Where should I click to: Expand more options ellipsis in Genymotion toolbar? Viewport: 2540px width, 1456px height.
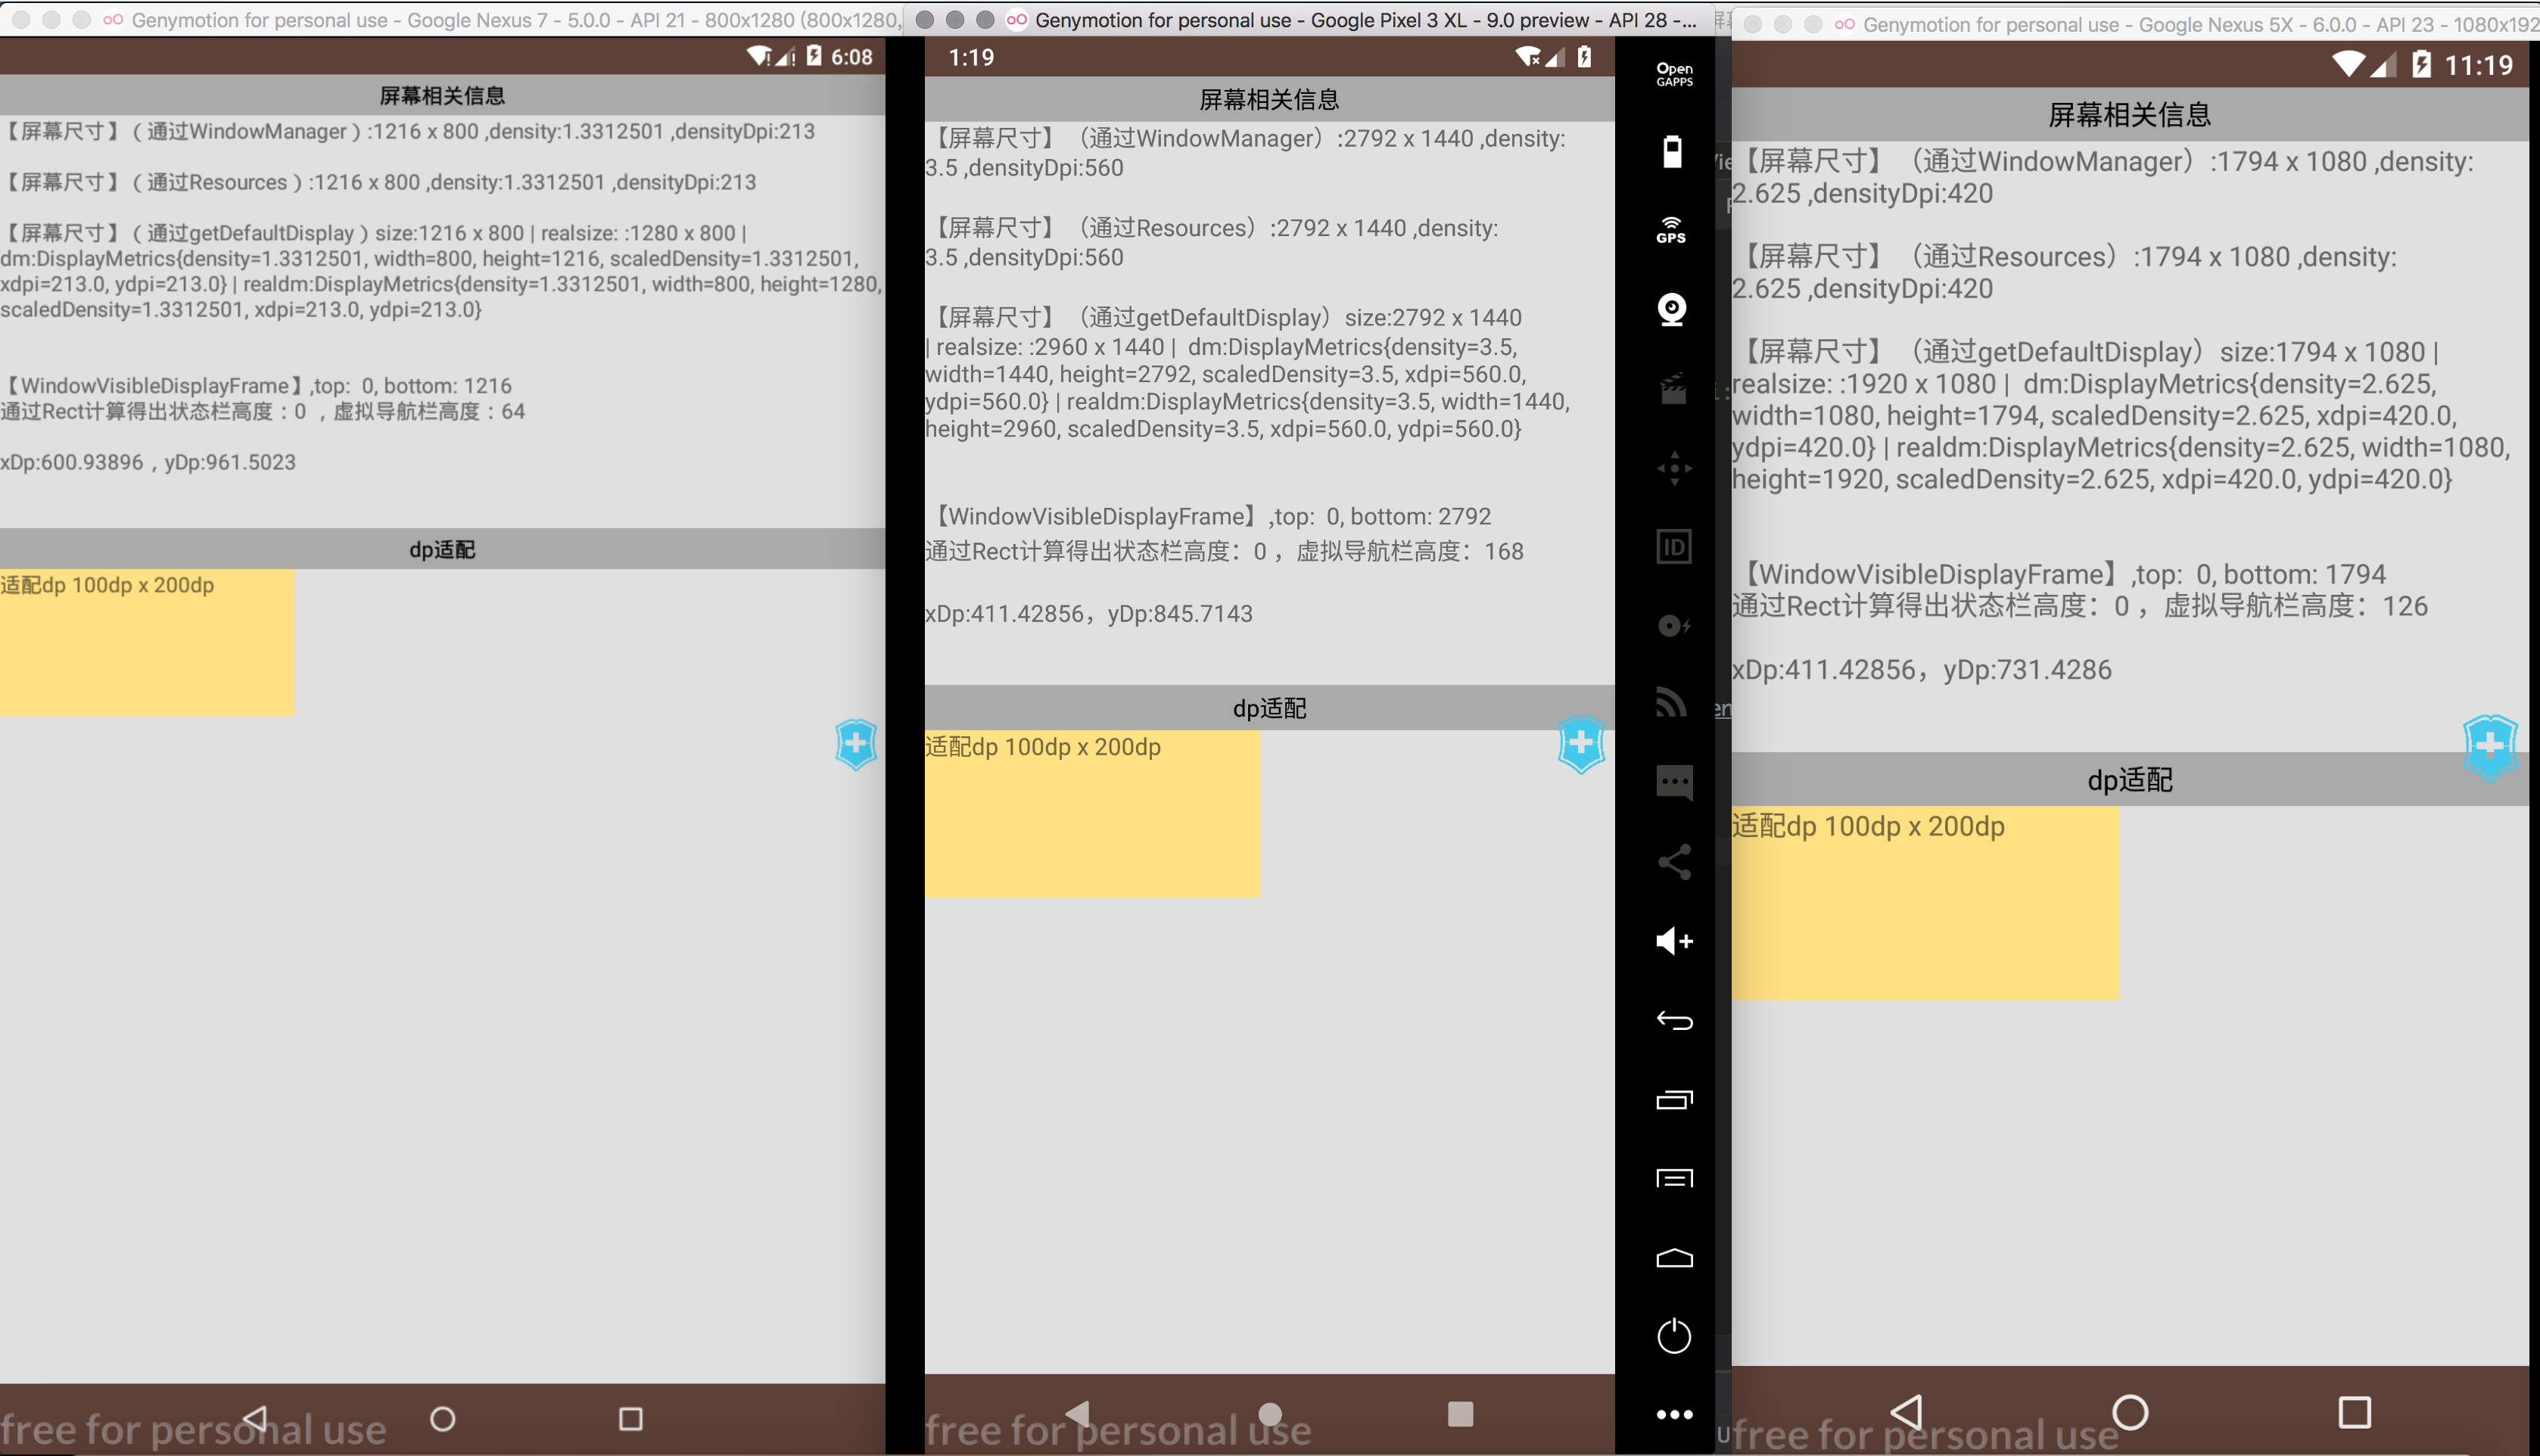(1674, 1414)
